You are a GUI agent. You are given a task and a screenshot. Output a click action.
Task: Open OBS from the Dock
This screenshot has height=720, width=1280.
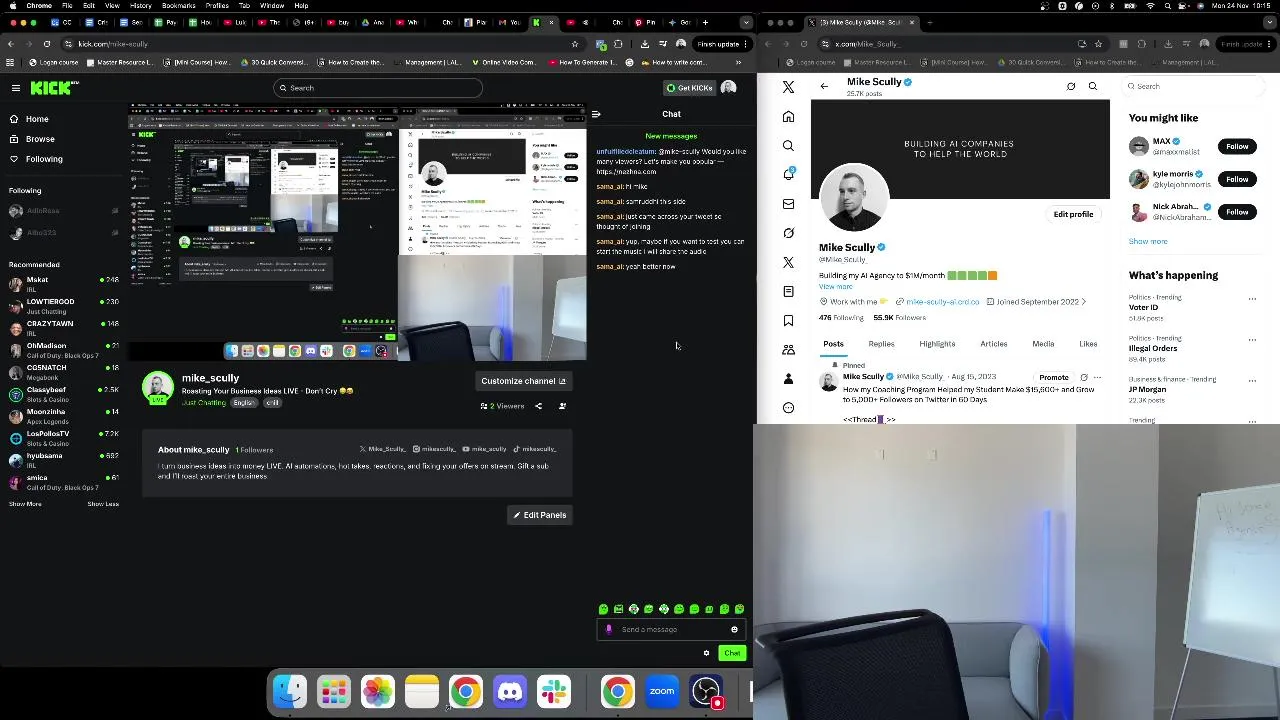(706, 691)
